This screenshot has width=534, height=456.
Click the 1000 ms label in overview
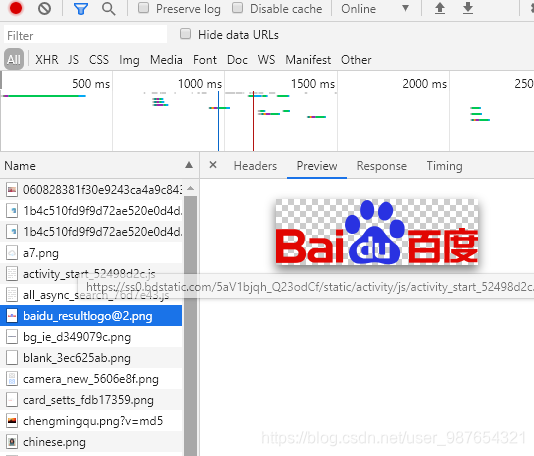[200, 83]
